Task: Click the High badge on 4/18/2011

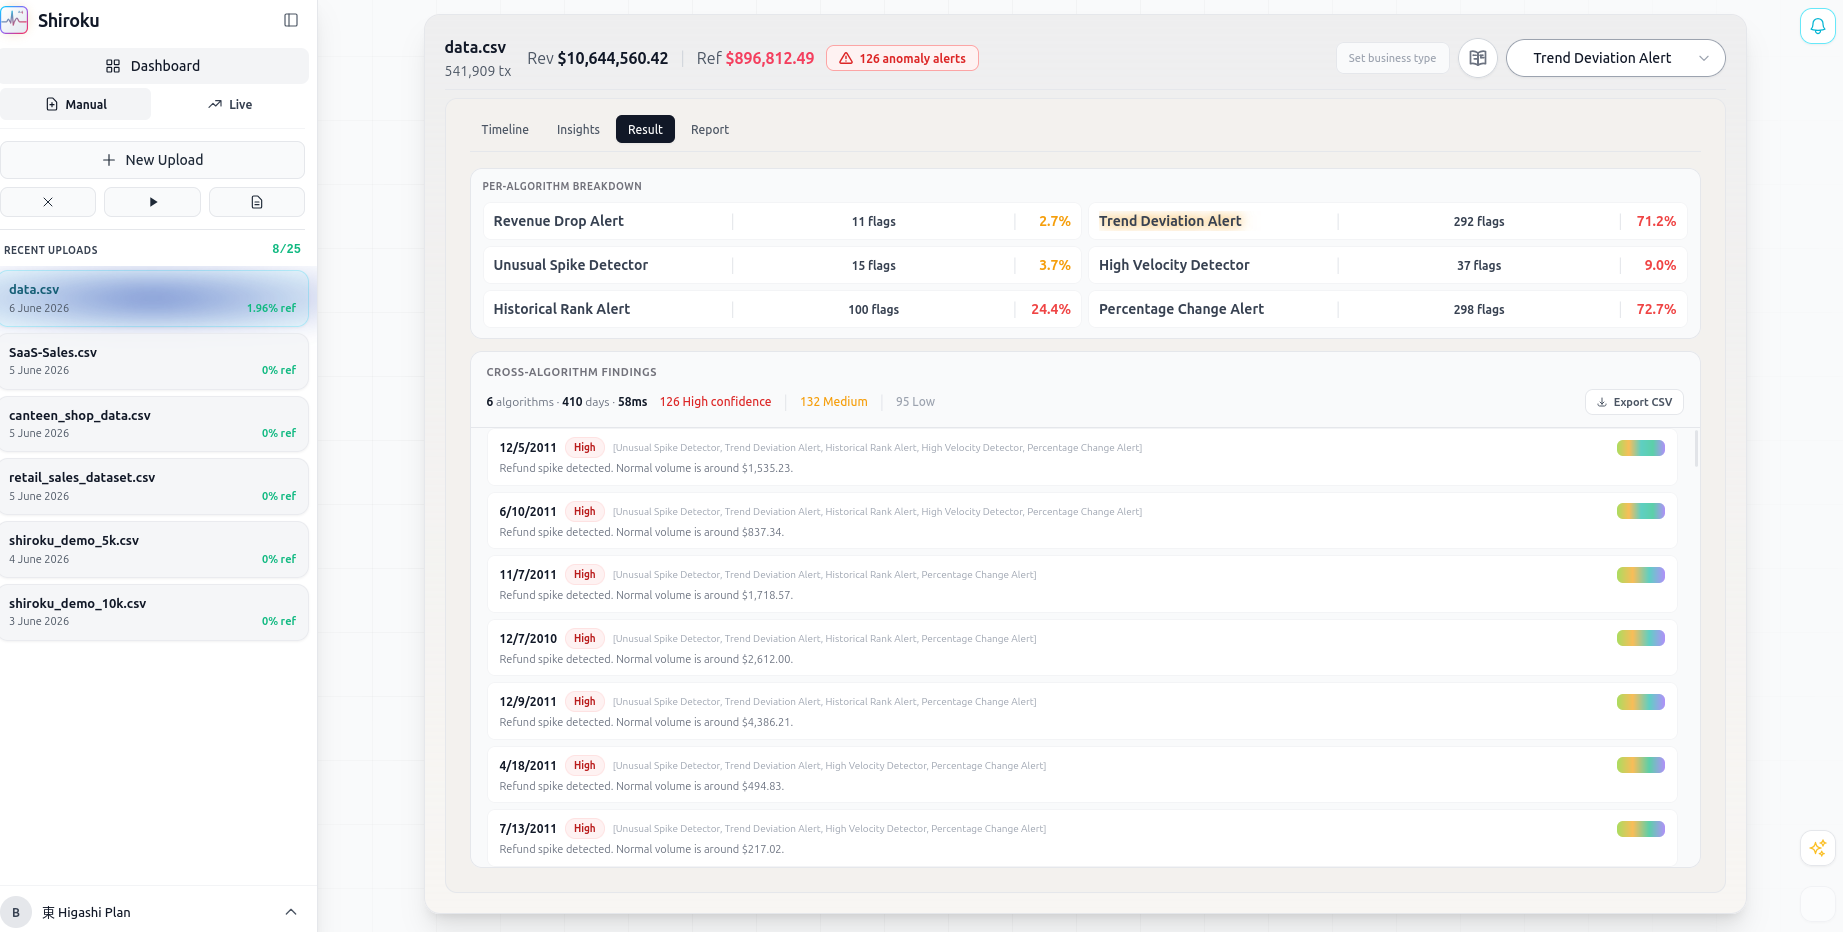Action: 585,765
